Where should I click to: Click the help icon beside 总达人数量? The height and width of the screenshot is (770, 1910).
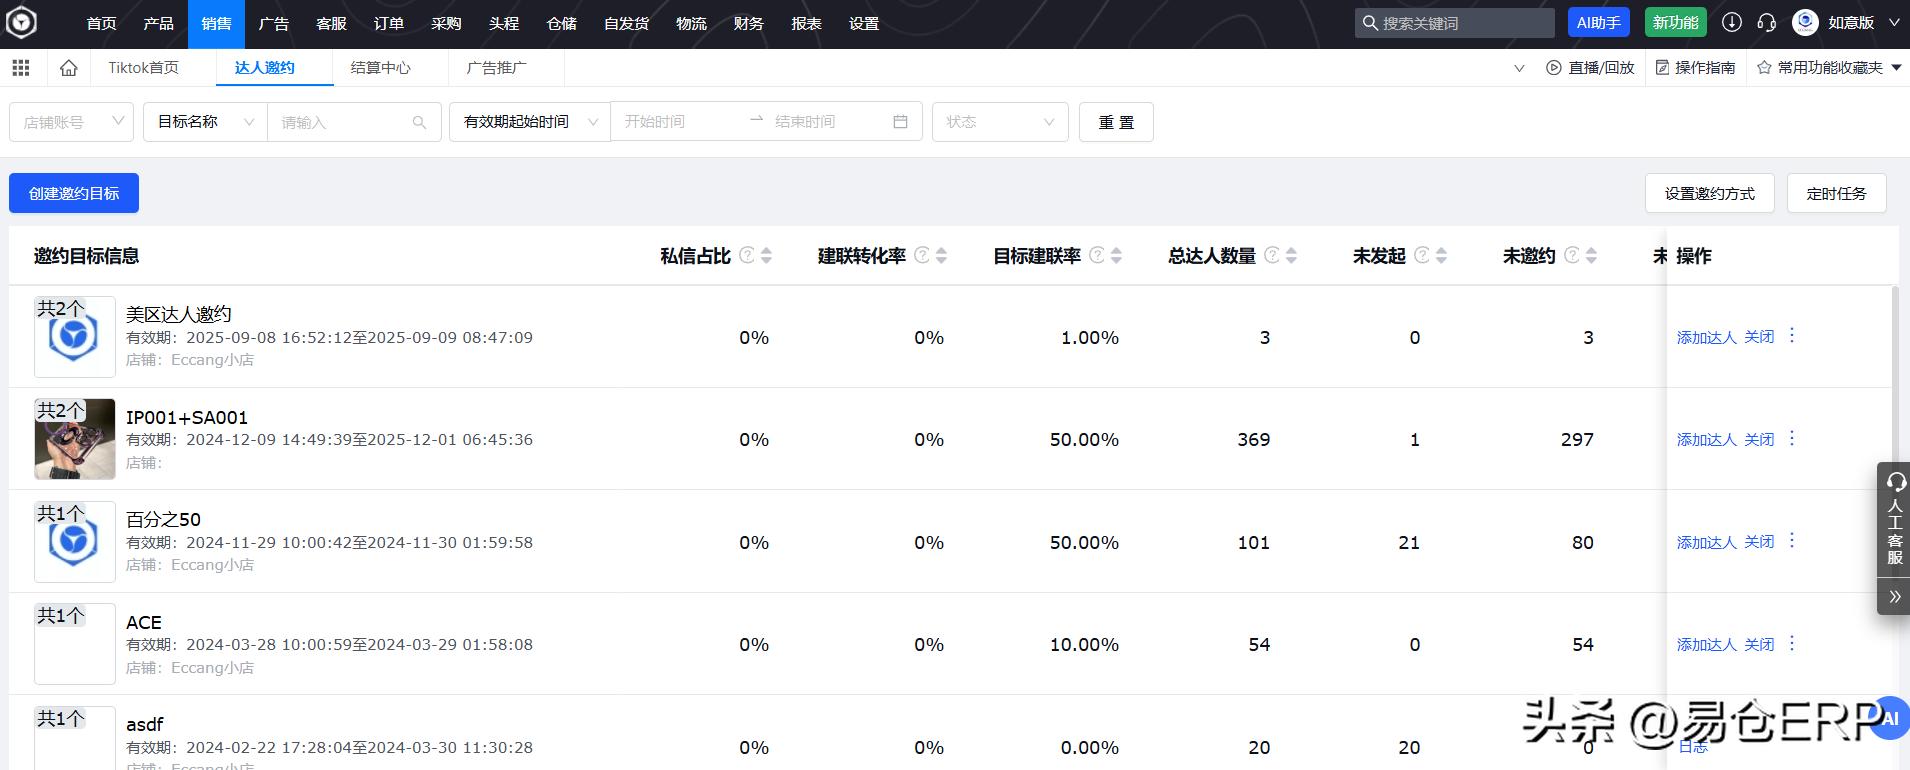[x=1272, y=255]
